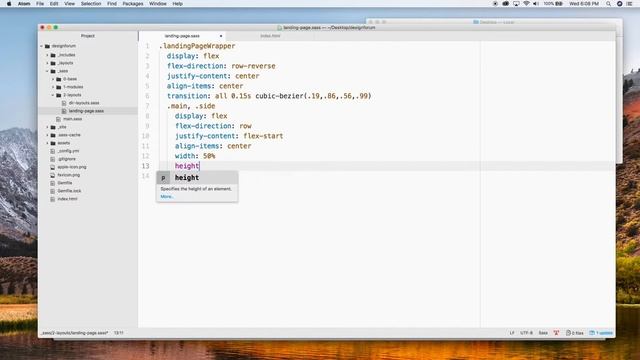640x360 pixels.
Task: Open the File menu
Action: (40, 4)
